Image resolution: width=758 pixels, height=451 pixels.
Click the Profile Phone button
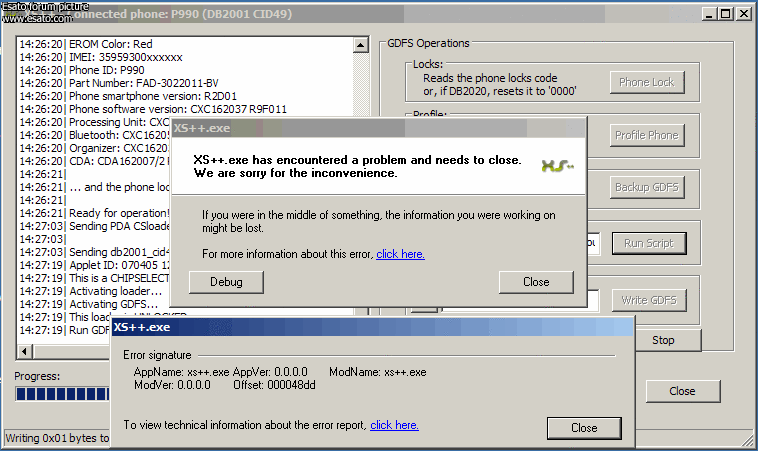click(647, 135)
